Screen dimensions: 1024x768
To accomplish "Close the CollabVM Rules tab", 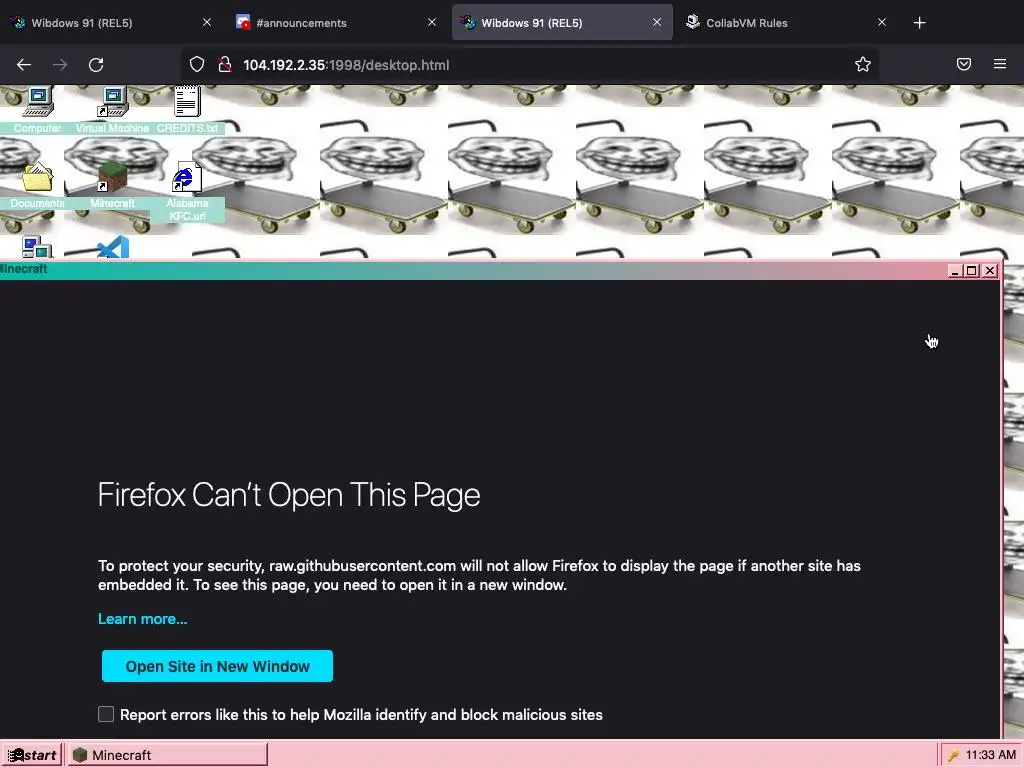I will click(882, 22).
